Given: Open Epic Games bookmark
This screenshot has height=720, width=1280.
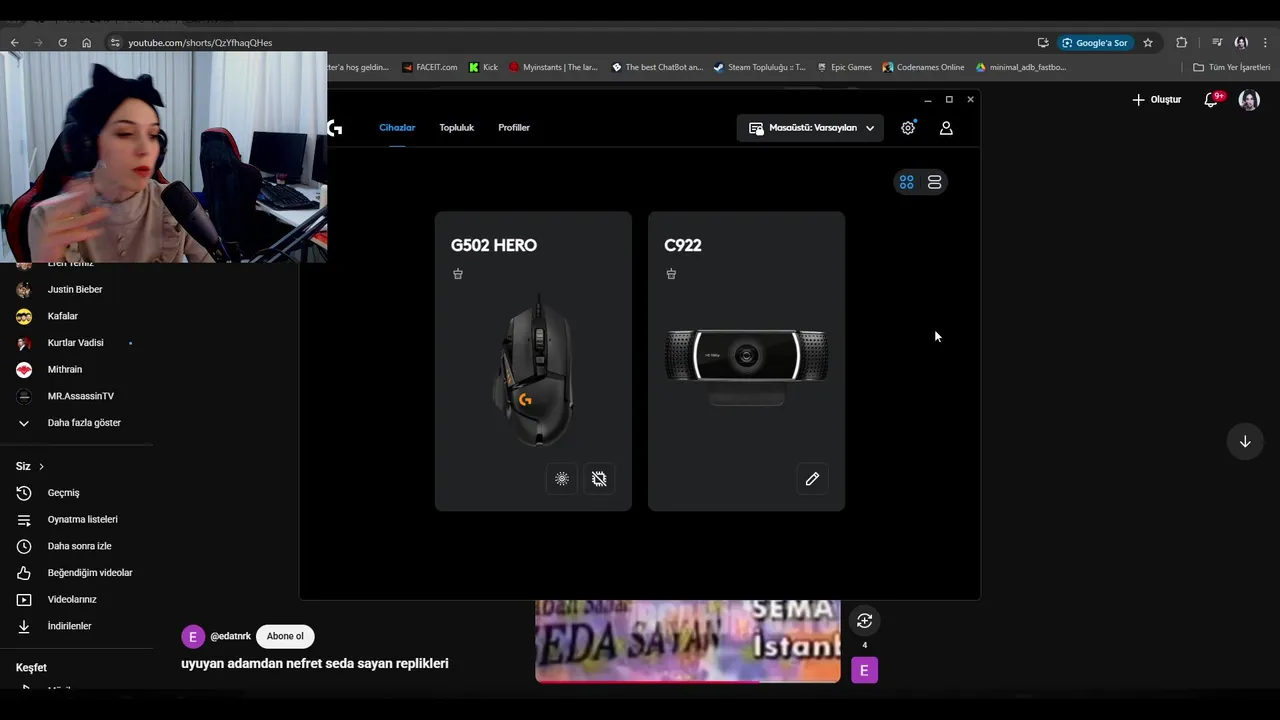Looking at the screenshot, I should point(844,67).
